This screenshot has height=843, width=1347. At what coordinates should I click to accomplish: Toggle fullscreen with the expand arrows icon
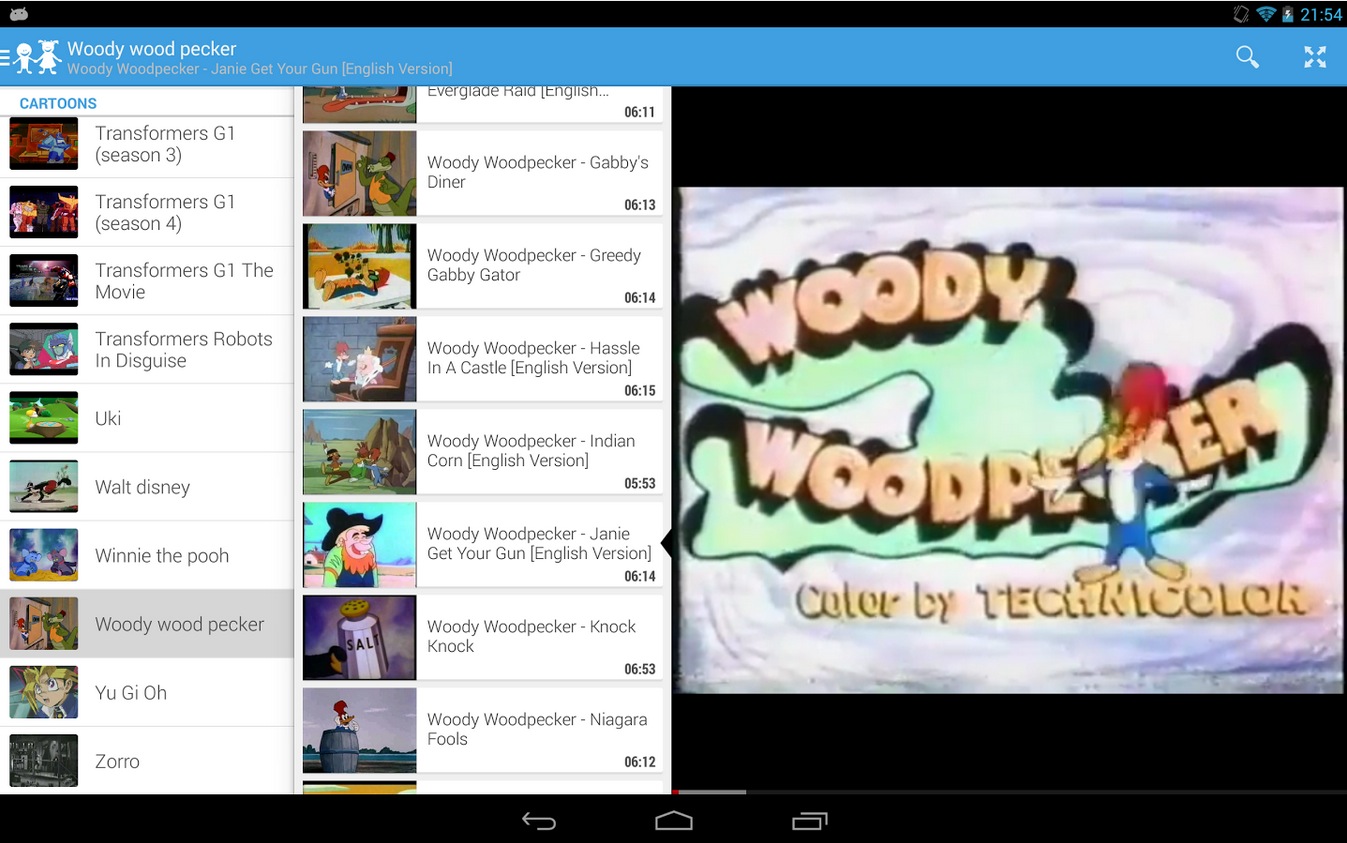coord(1314,57)
